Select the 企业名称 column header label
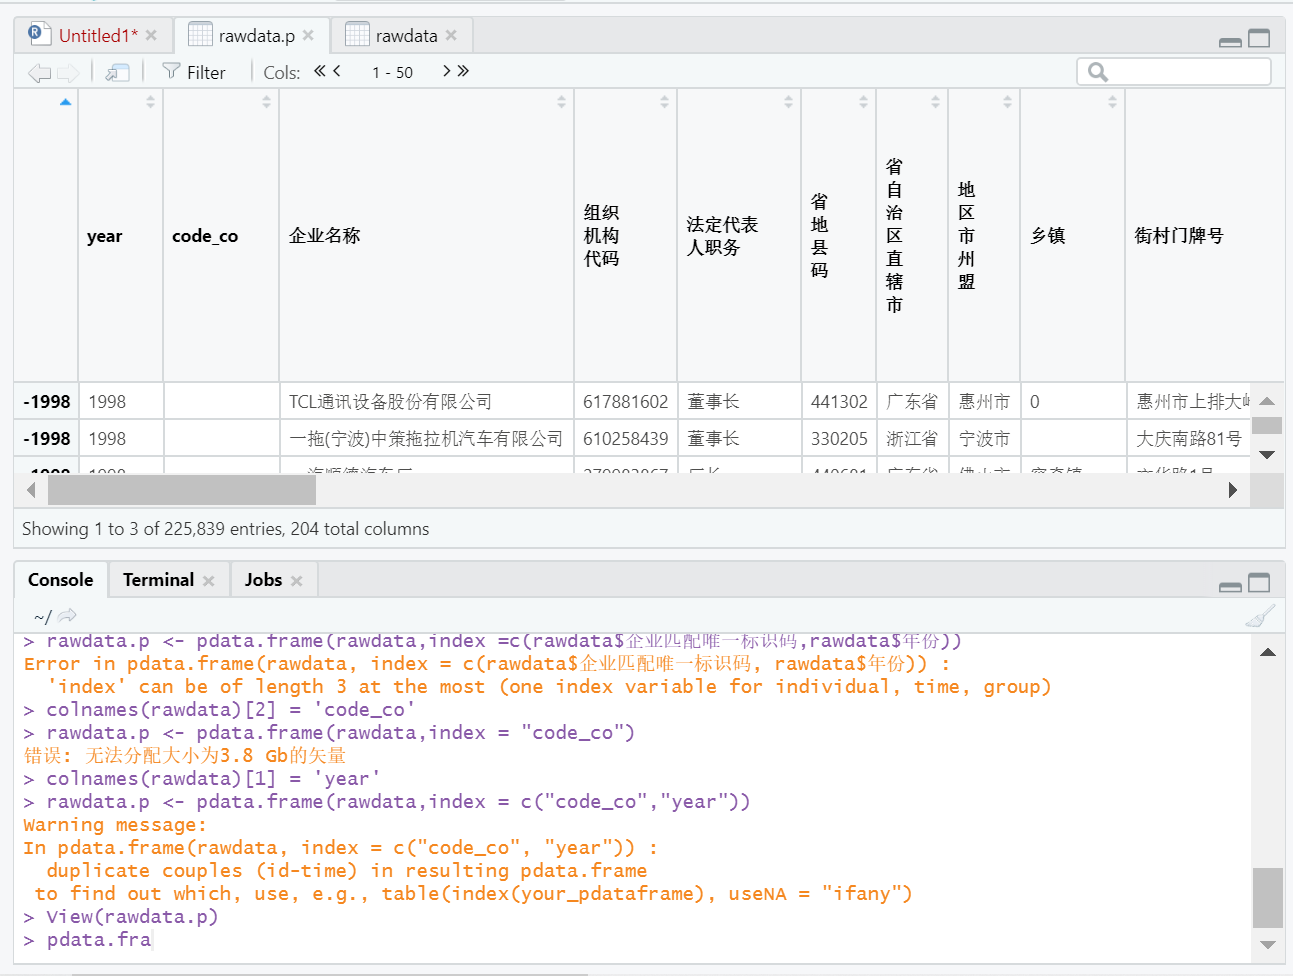Viewport: 1293px width, 976px height. (325, 236)
